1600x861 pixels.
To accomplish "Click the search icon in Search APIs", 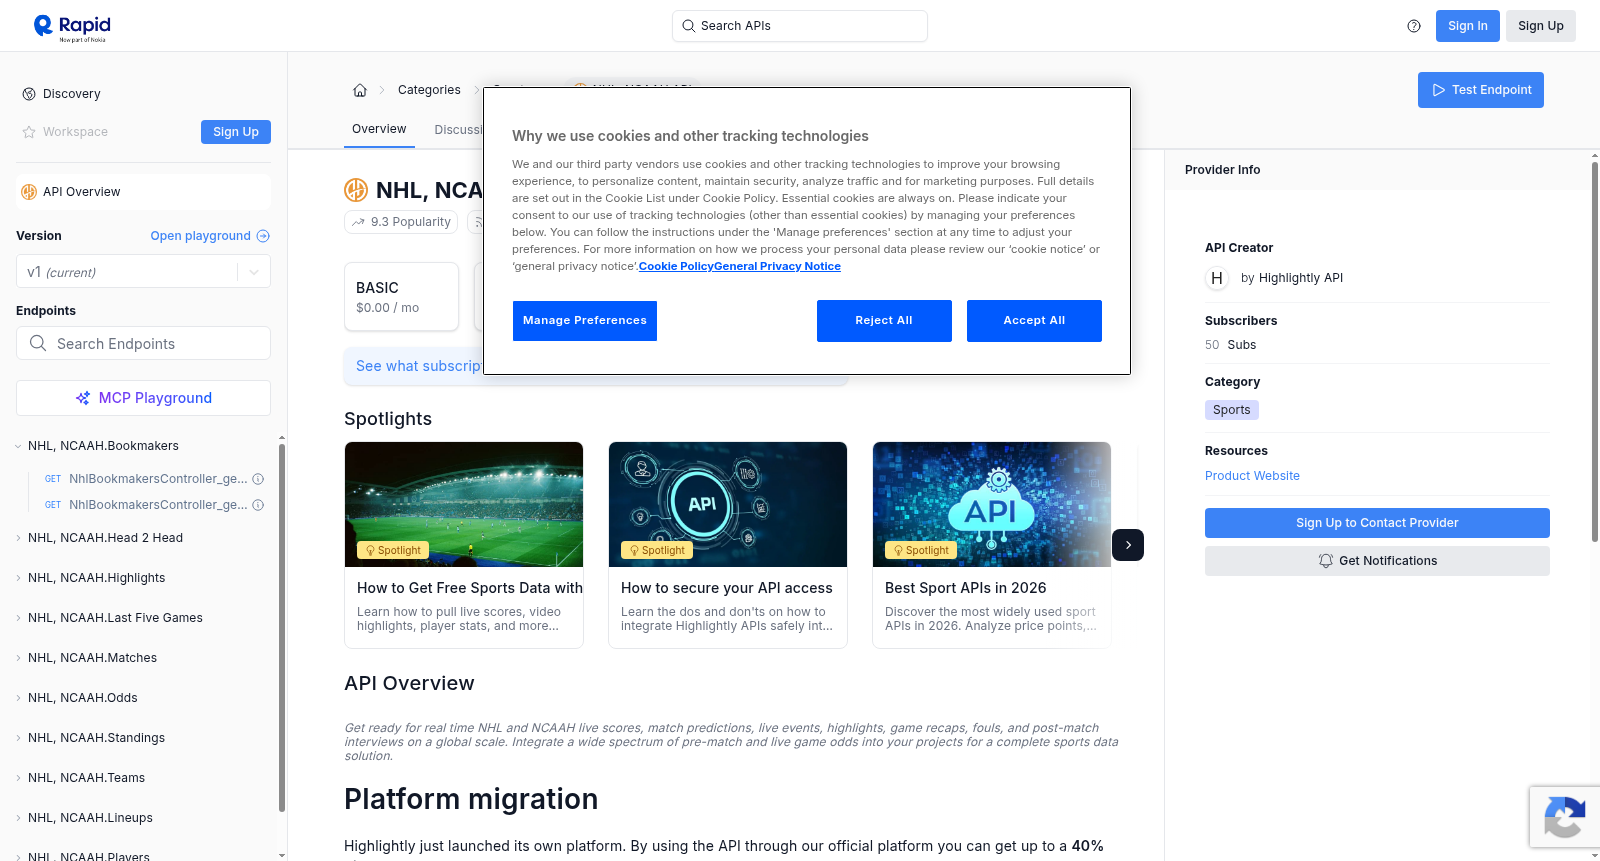I will coord(689,26).
